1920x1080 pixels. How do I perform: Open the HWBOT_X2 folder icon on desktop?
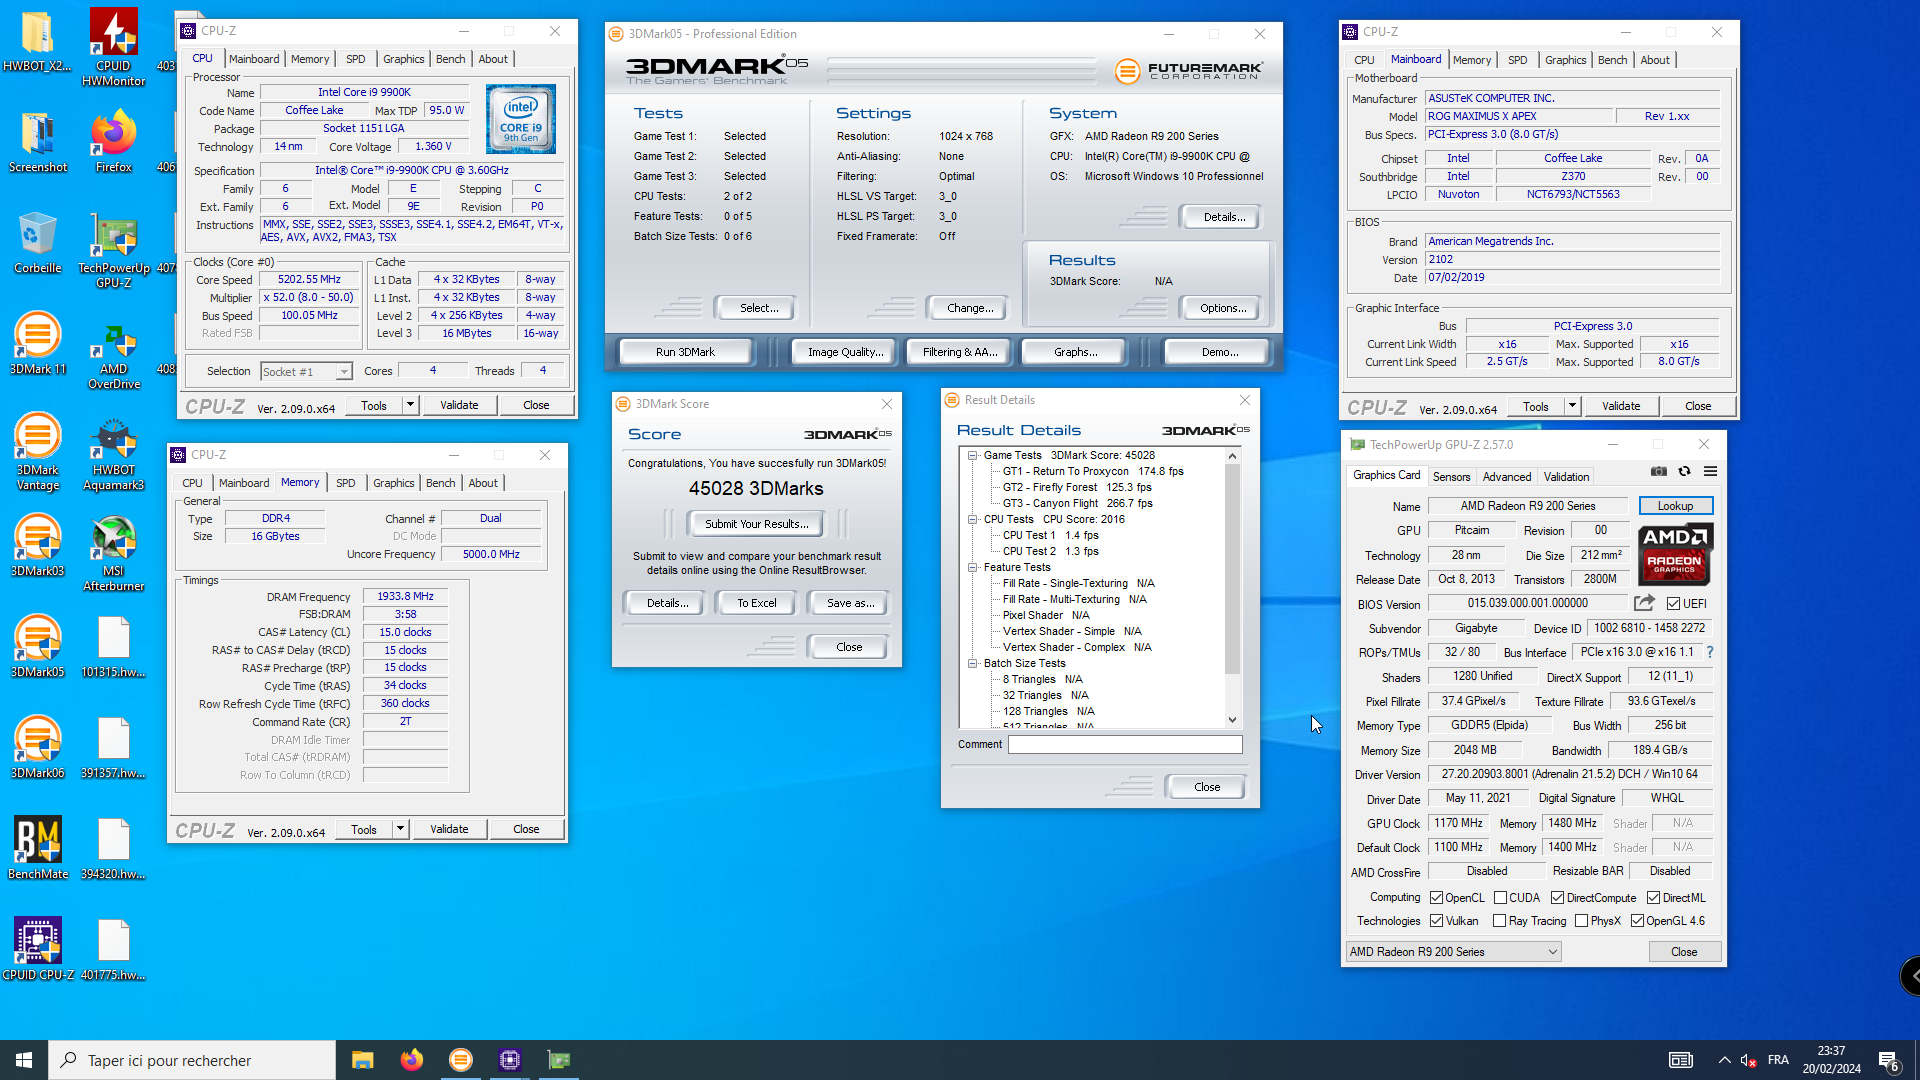[37, 41]
